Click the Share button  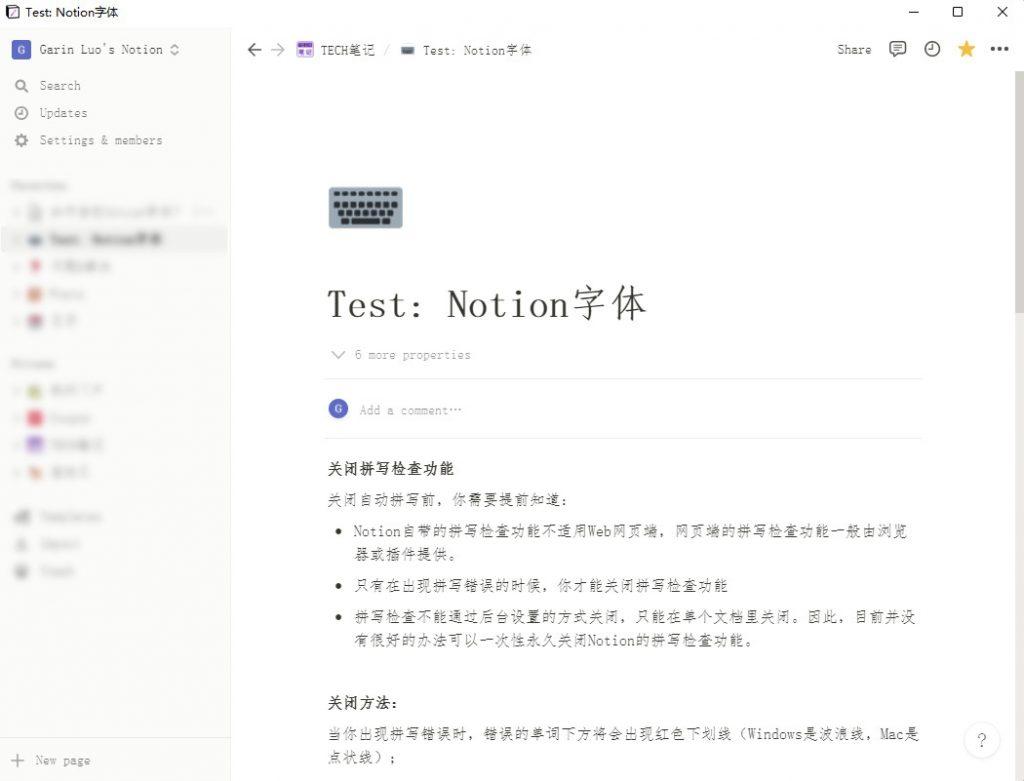tap(853, 49)
